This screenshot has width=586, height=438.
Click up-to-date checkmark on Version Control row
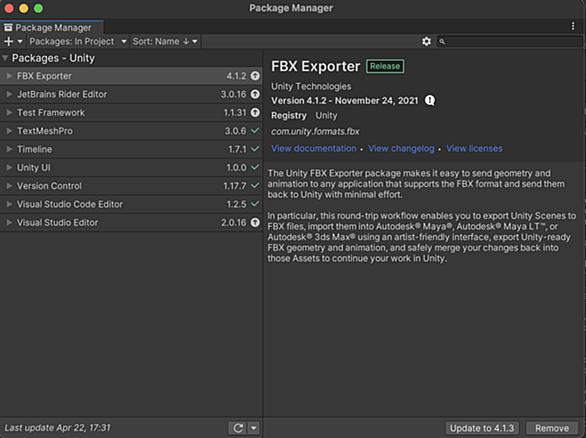(x=255, y=185)
